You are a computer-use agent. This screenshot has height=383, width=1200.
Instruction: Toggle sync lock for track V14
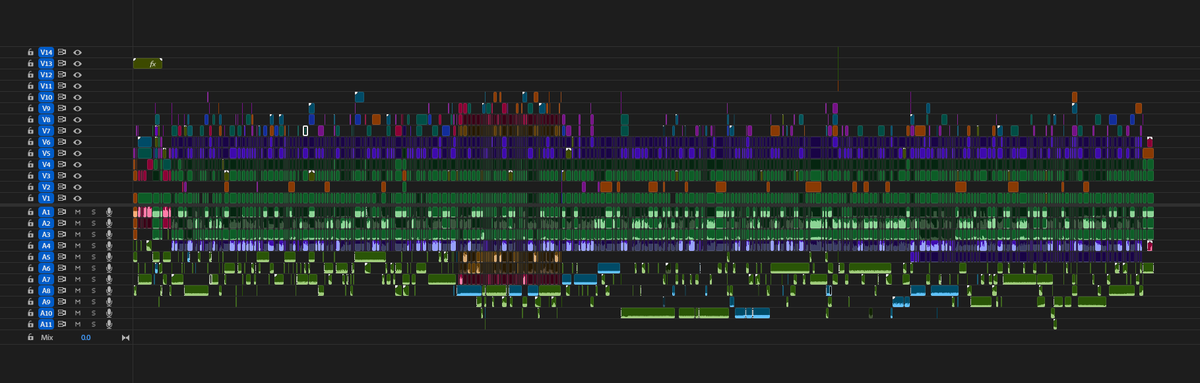(62, 52)
